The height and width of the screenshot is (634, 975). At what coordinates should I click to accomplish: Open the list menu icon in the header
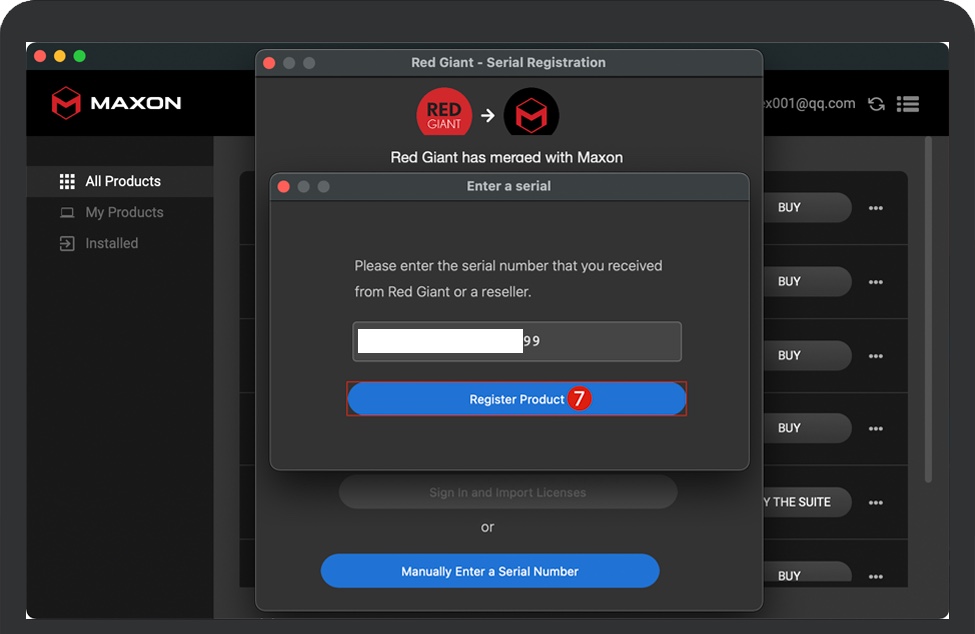pos(908,104)
